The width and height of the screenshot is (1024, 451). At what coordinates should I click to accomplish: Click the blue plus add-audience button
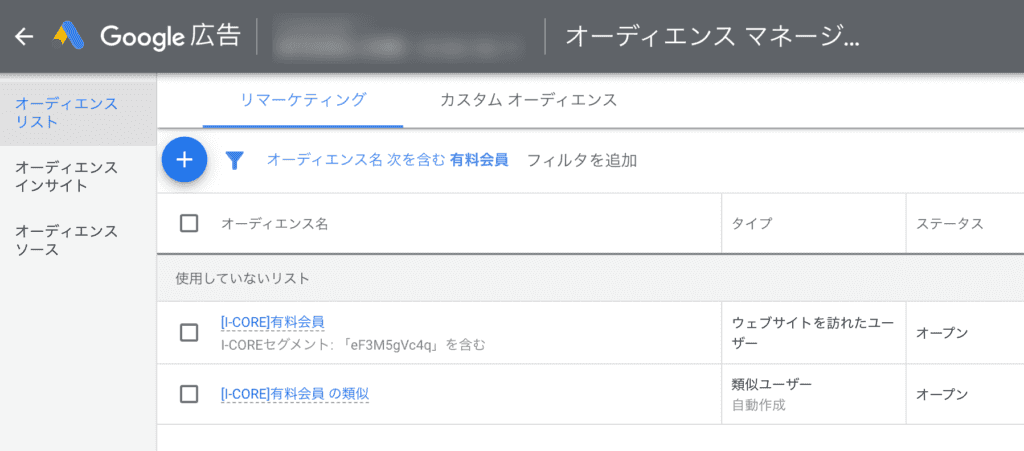pos(184,160)
